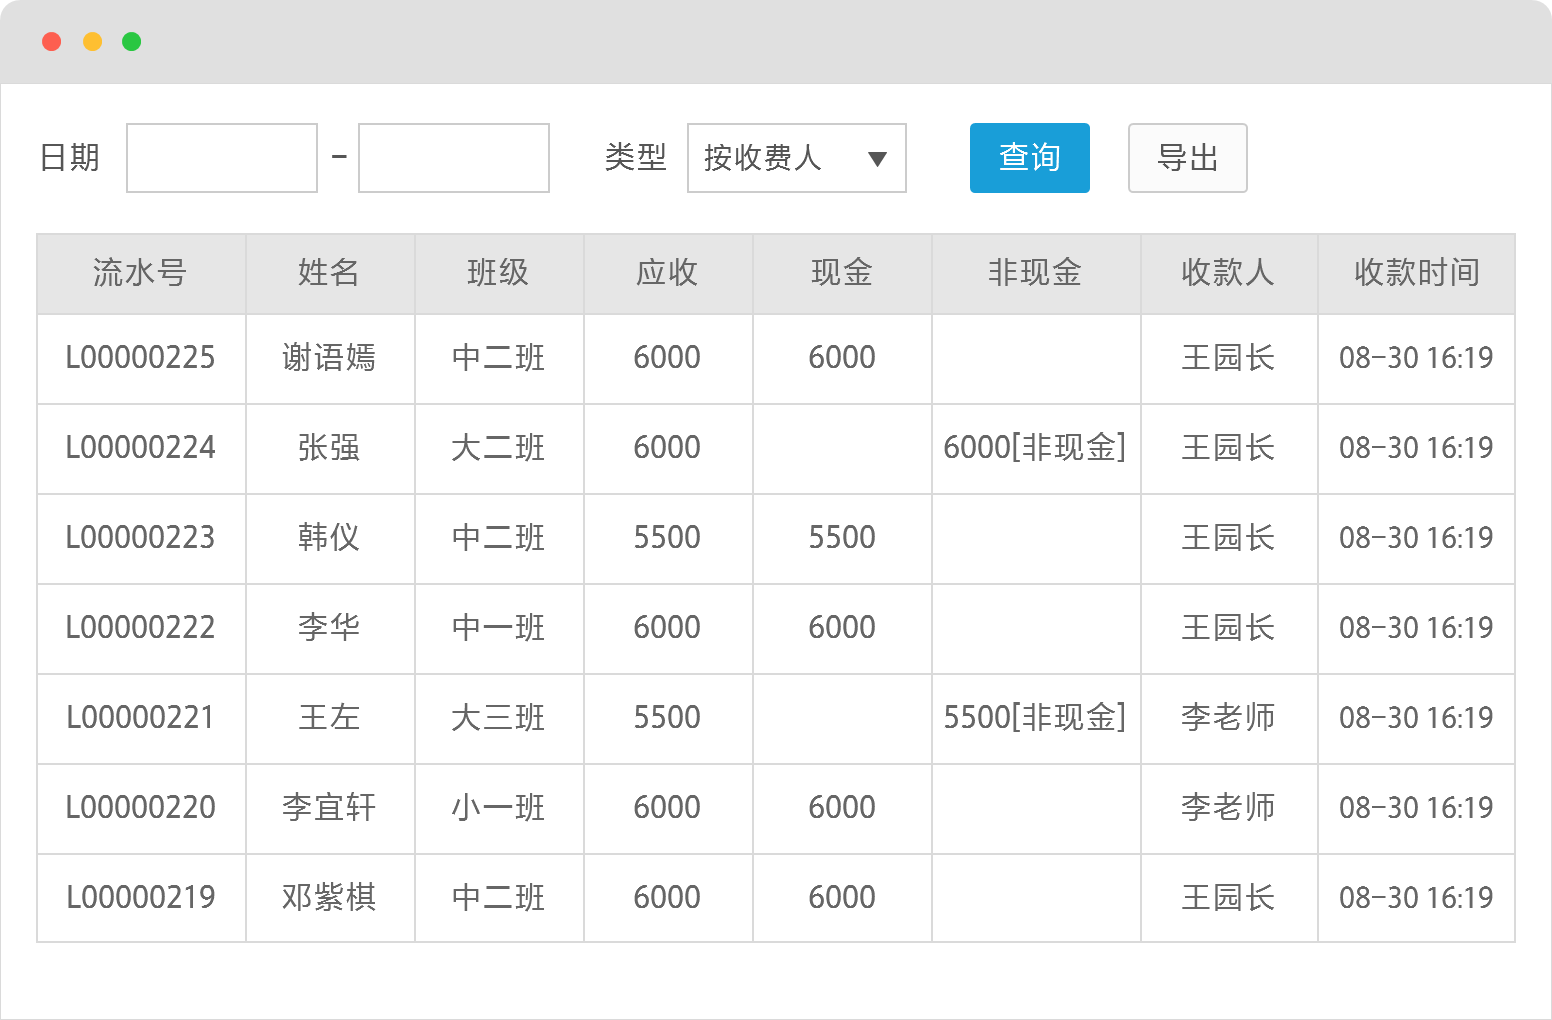Click the end date input field

454,158
